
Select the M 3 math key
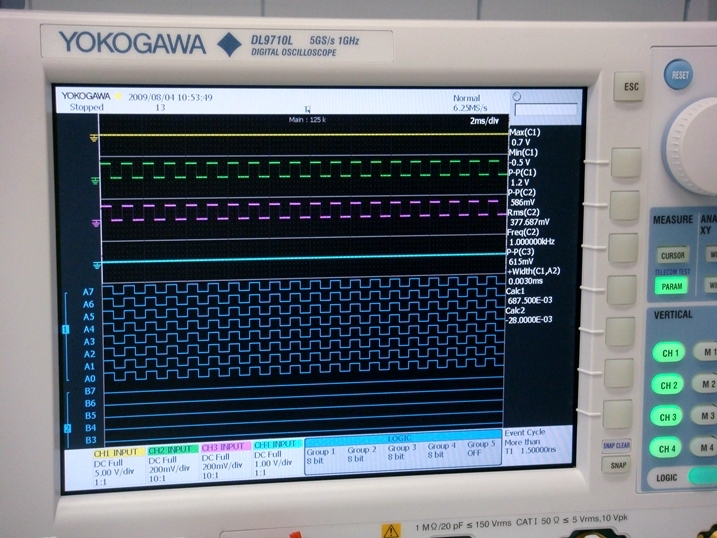click(x=705, y=415)
